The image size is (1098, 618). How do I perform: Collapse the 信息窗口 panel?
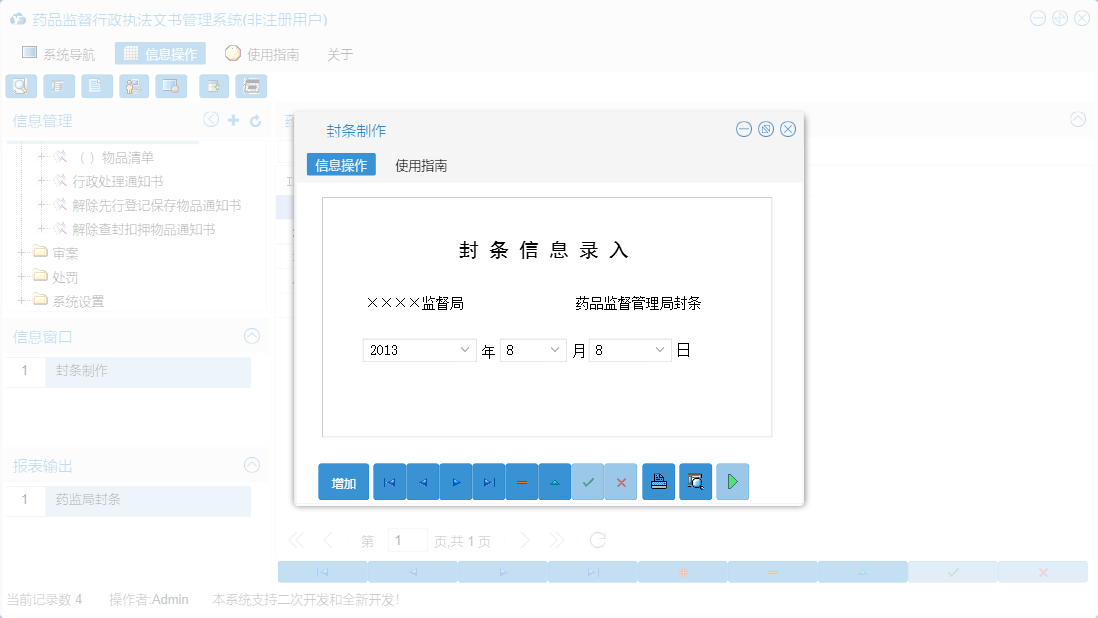251,336
